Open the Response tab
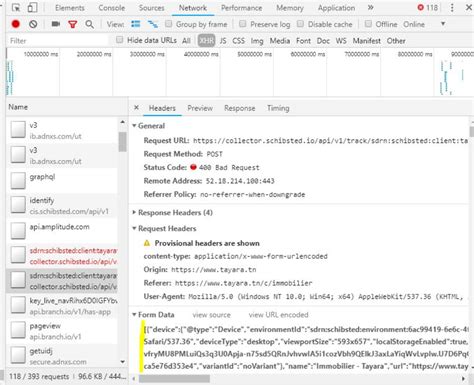Screen dimensions: 474x385 tap(239, 108)
